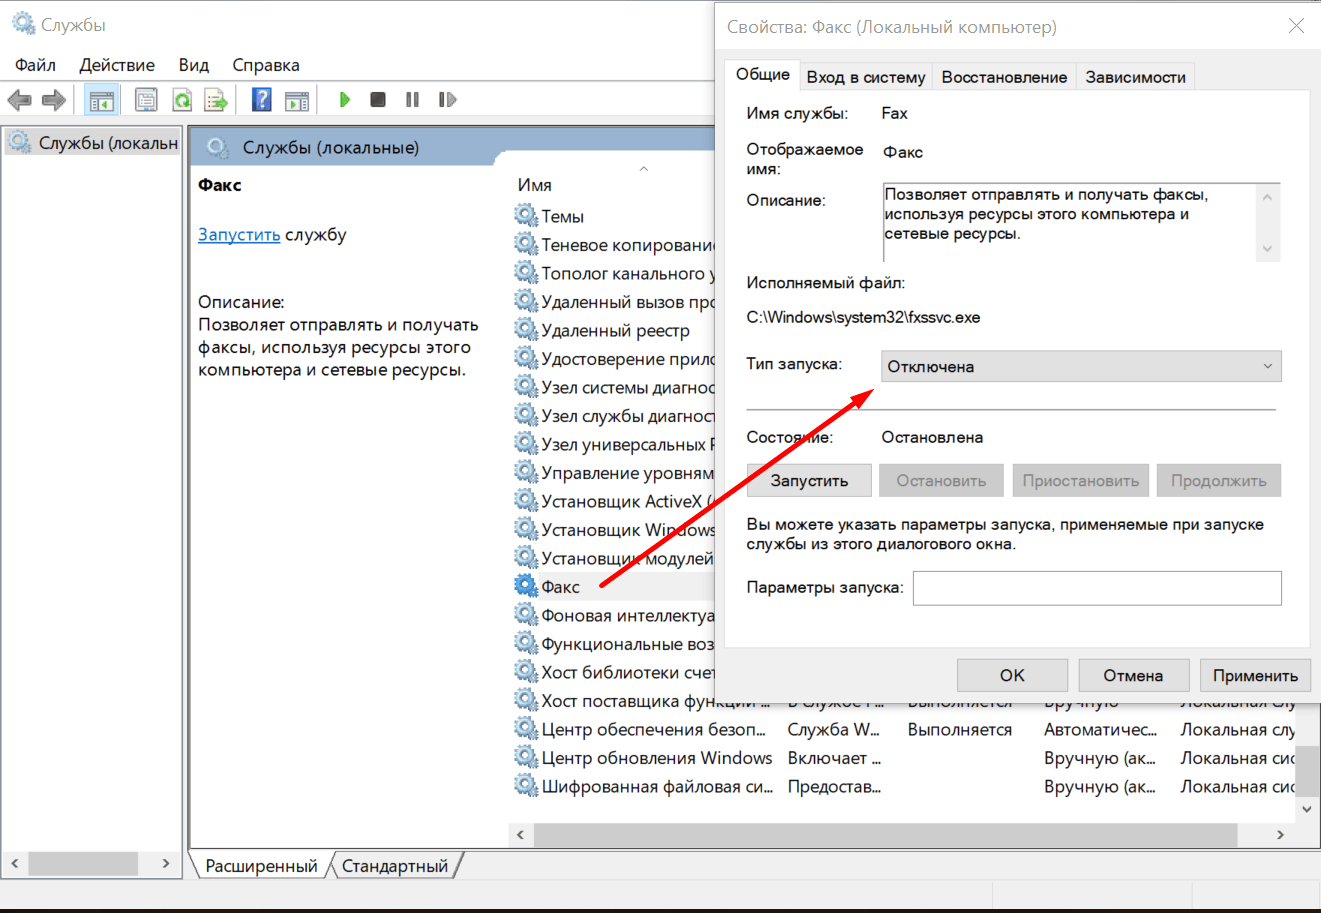This screenshot has width=1321, height=913.
Task: Select Шифрованная файловая си... row
Action: 904,787
